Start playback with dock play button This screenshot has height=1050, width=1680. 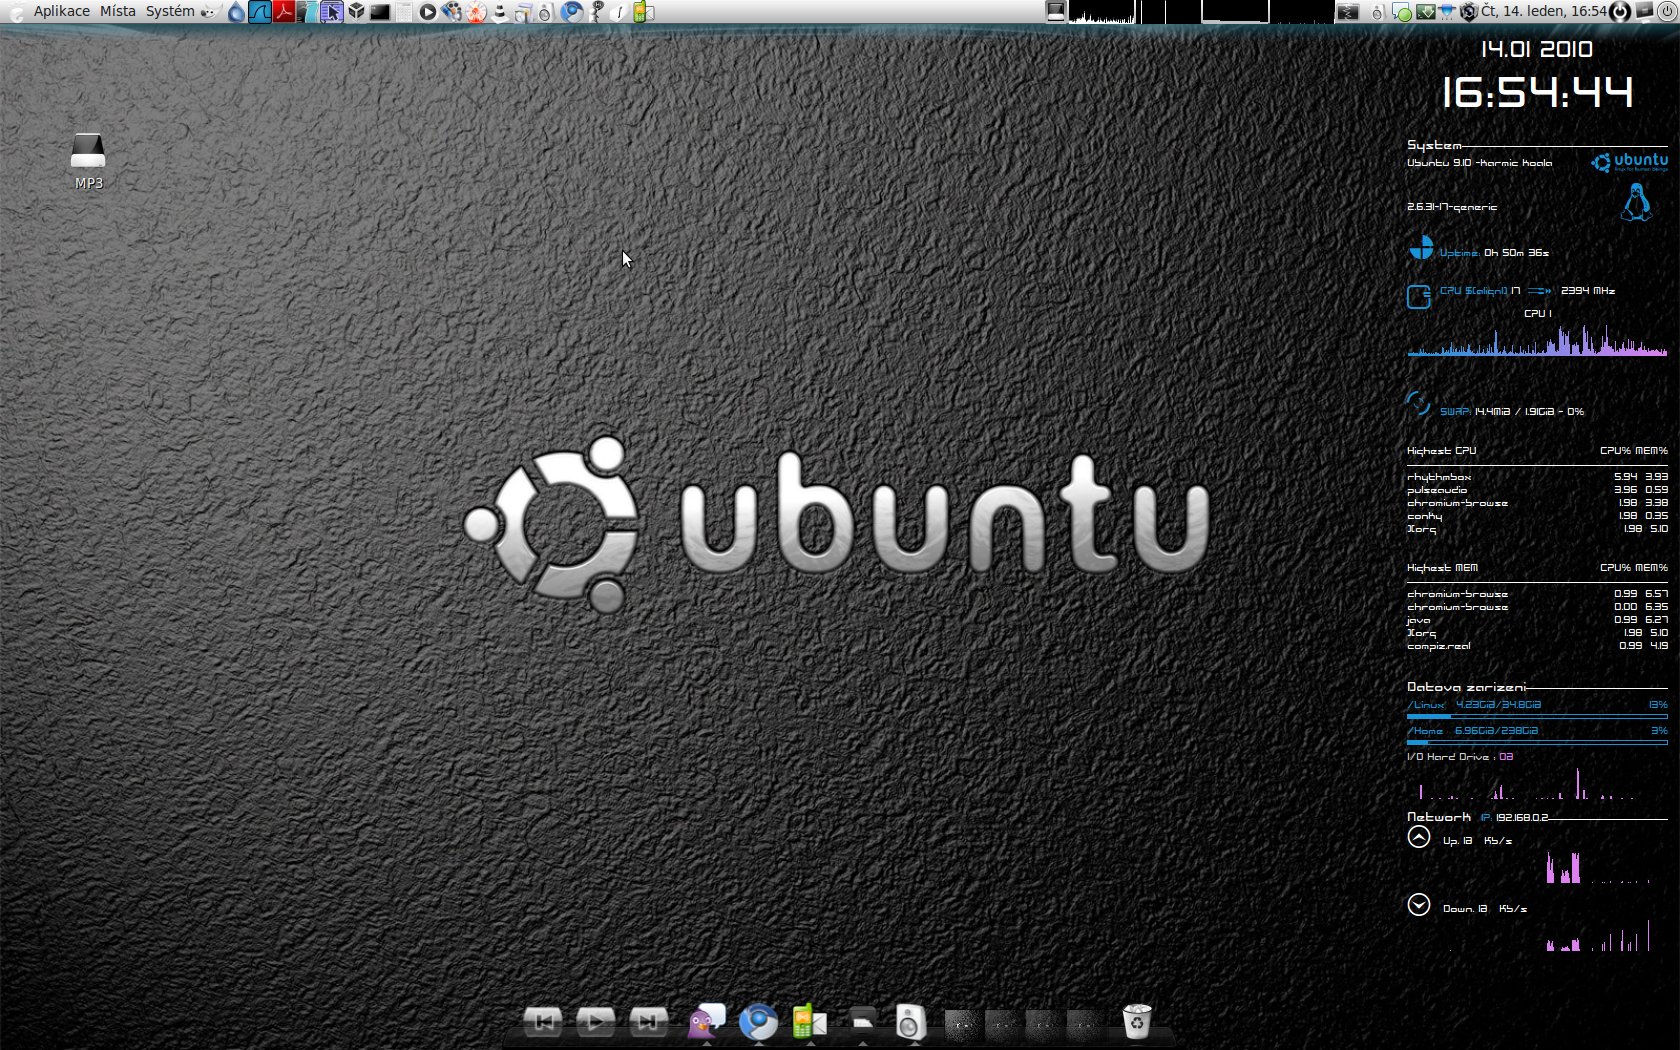595,1021
